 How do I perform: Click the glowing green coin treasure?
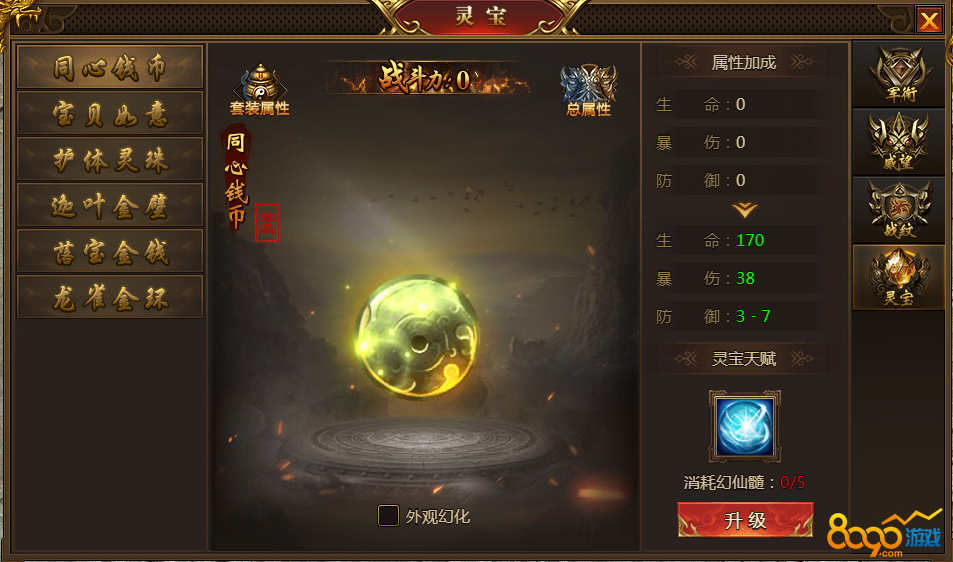click(418, 336)
